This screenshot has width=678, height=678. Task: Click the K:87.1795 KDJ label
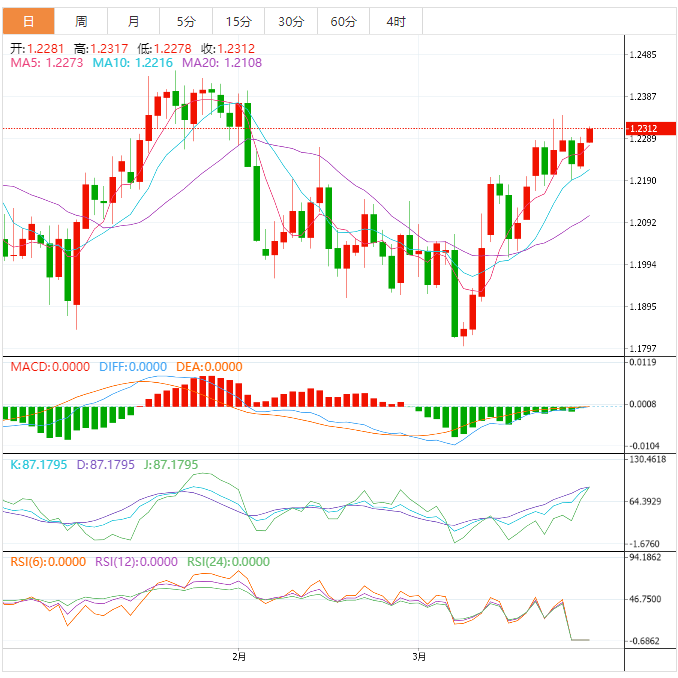(x=38, y=465)
